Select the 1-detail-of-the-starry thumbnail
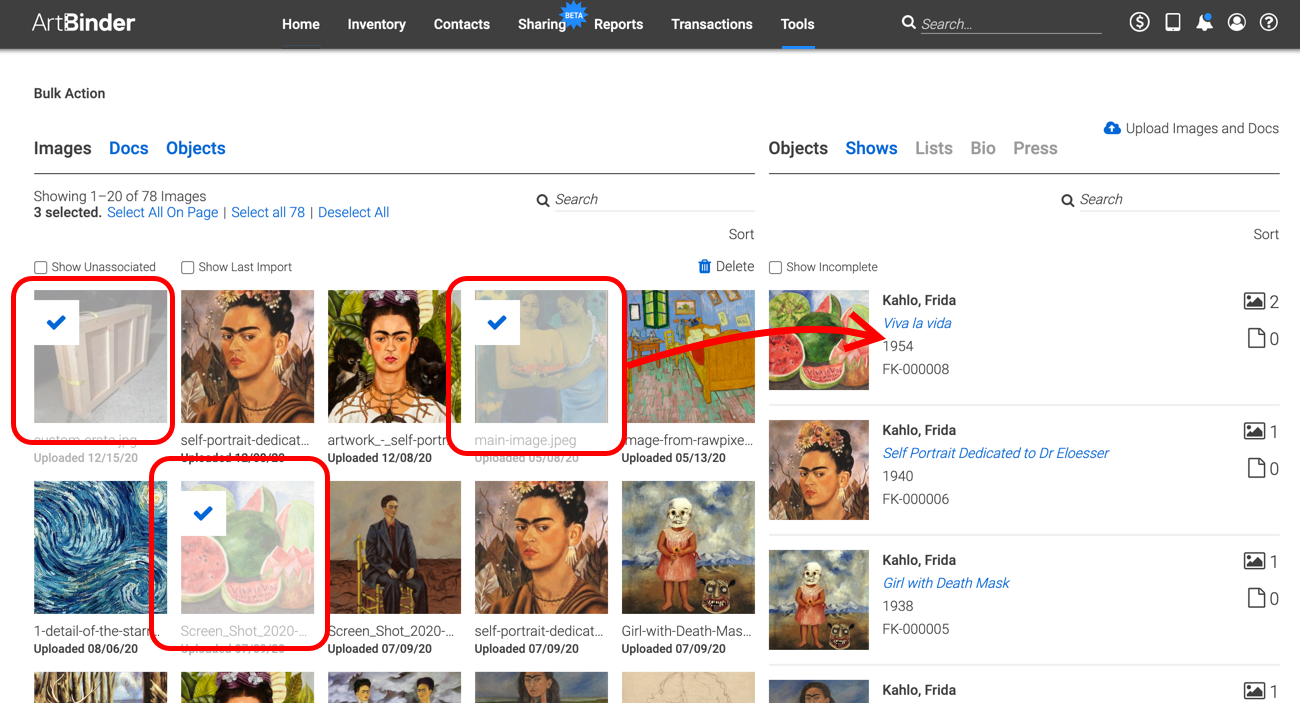 [x=100, y=547]
